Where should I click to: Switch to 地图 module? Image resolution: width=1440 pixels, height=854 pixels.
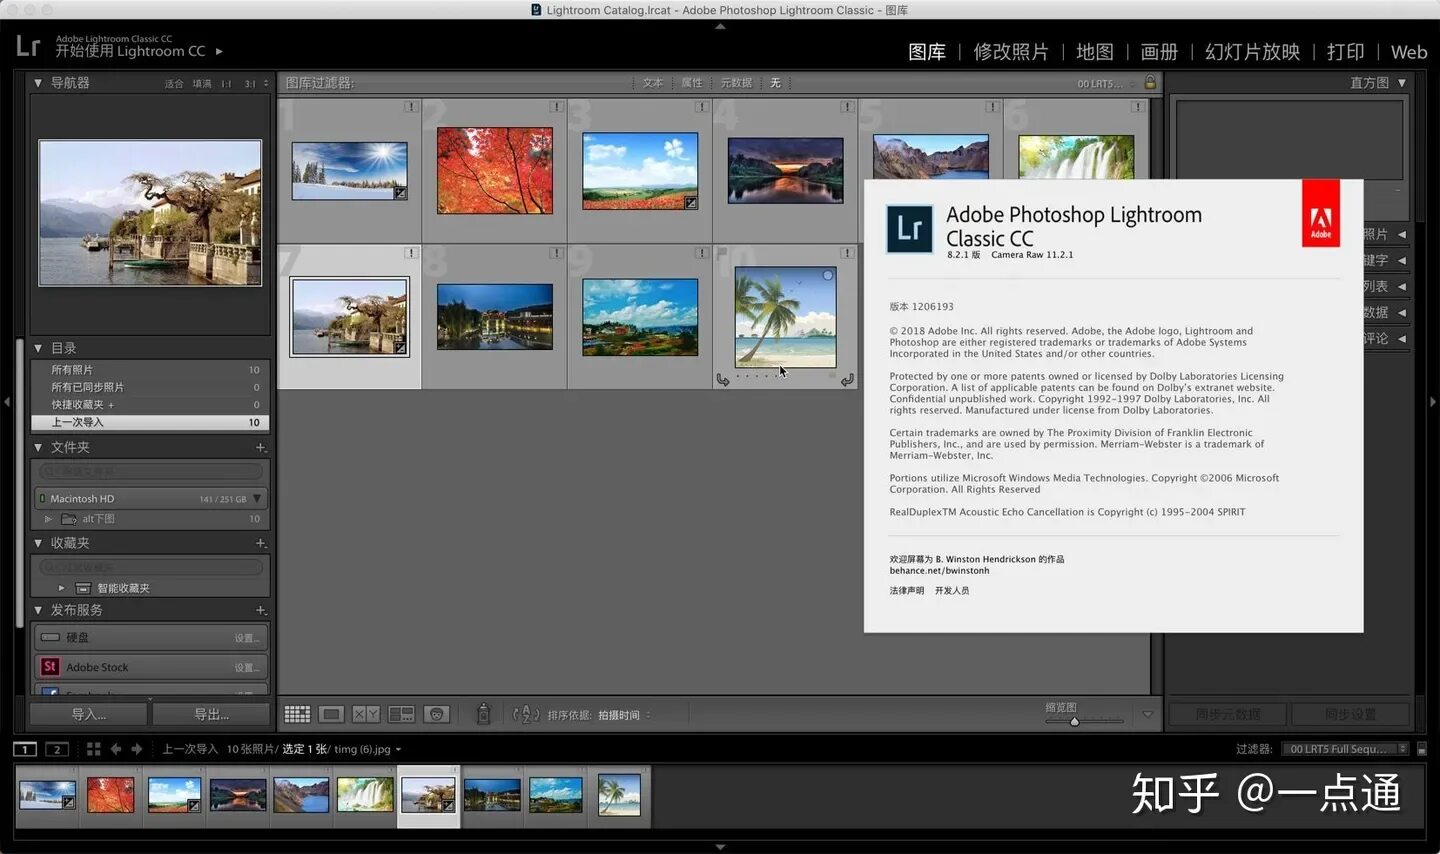point(1095,52)
